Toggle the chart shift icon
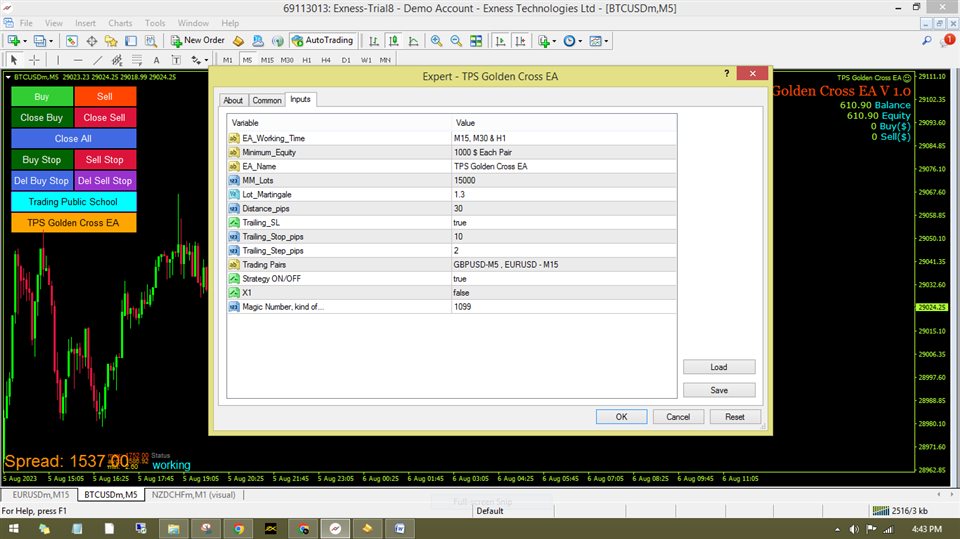The height and width of the screenshot is (539, 960). 520,41
